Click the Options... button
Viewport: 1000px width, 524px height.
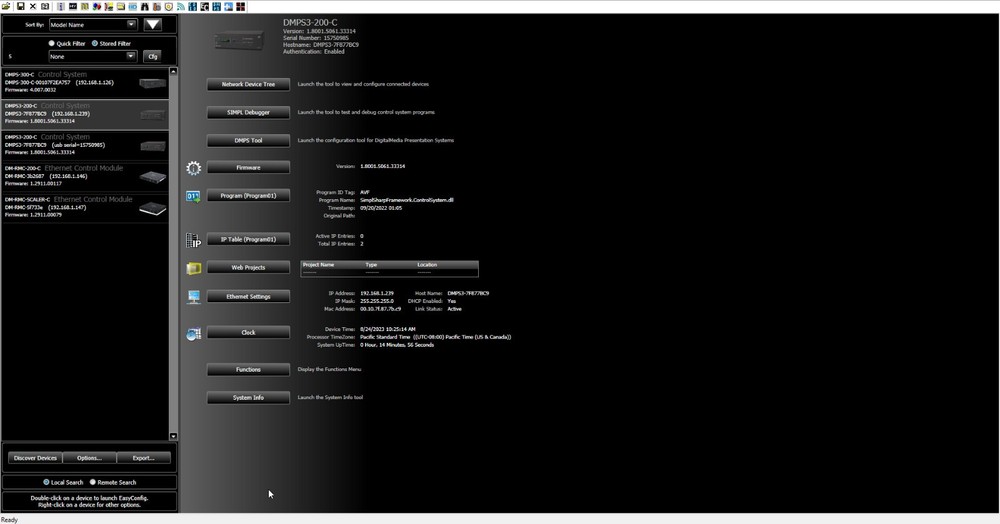coord(89,458)
